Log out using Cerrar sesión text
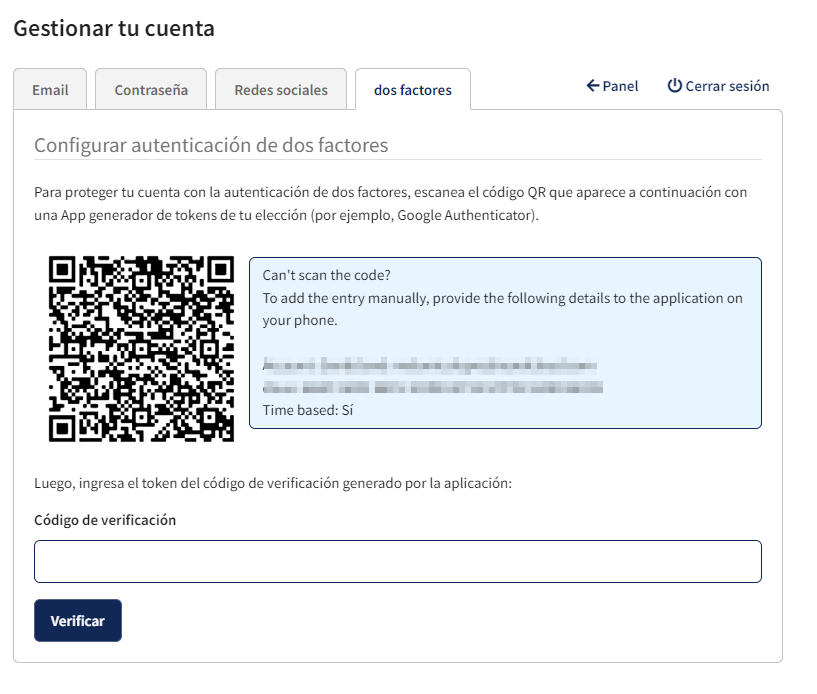 click(x=727, y=86)
